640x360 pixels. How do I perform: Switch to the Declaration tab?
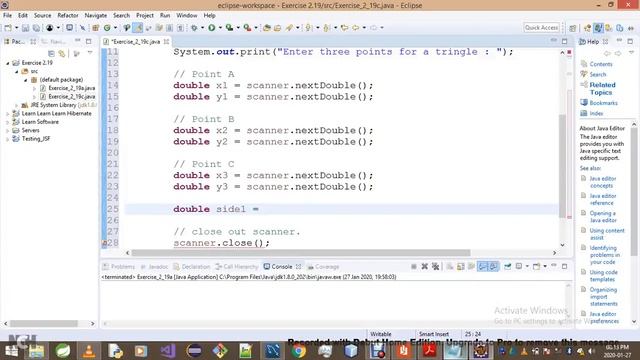pyautogui.click(x=192, y=267)
